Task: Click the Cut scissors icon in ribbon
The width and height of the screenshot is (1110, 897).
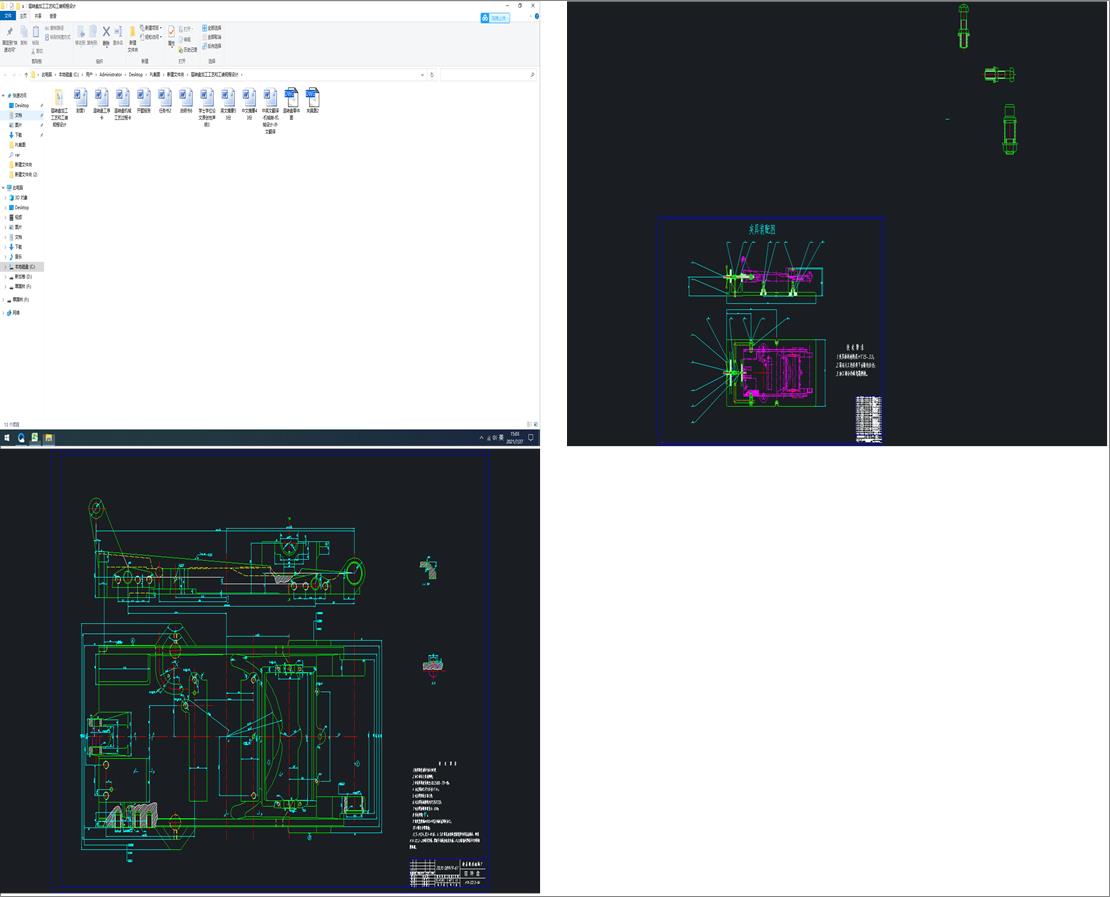Action: tap(33, 51)
